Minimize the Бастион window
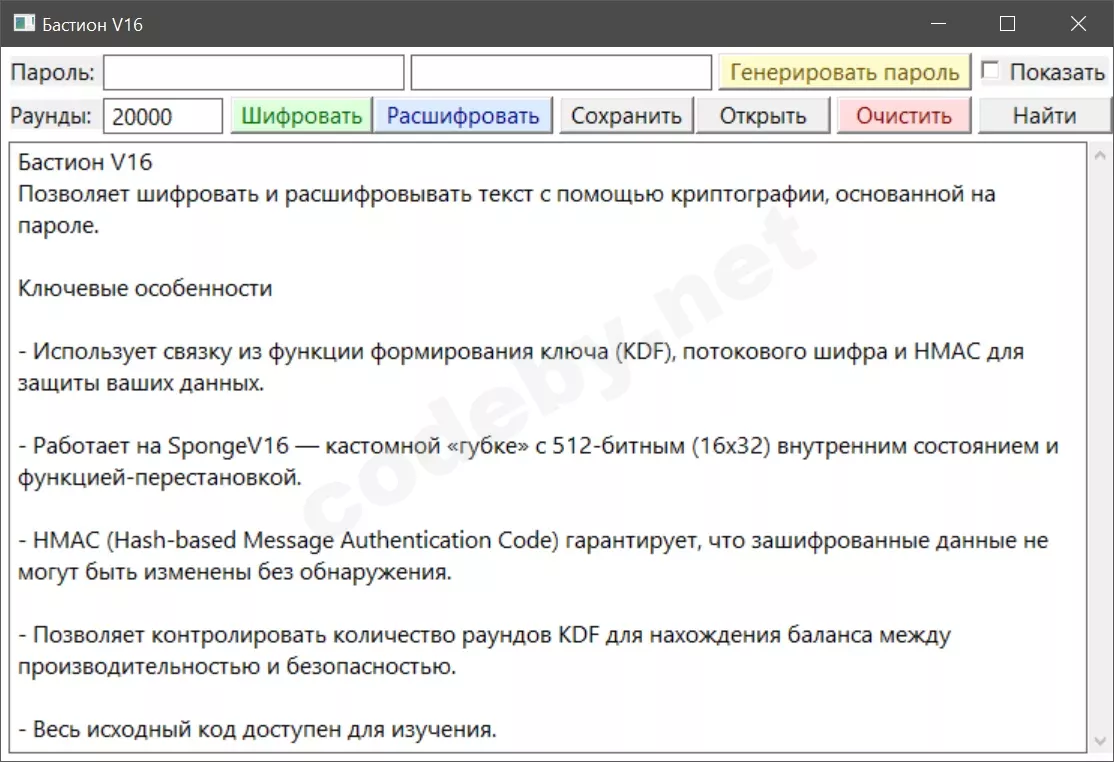This screenshot has width=1114, height=762. [937, 22]
